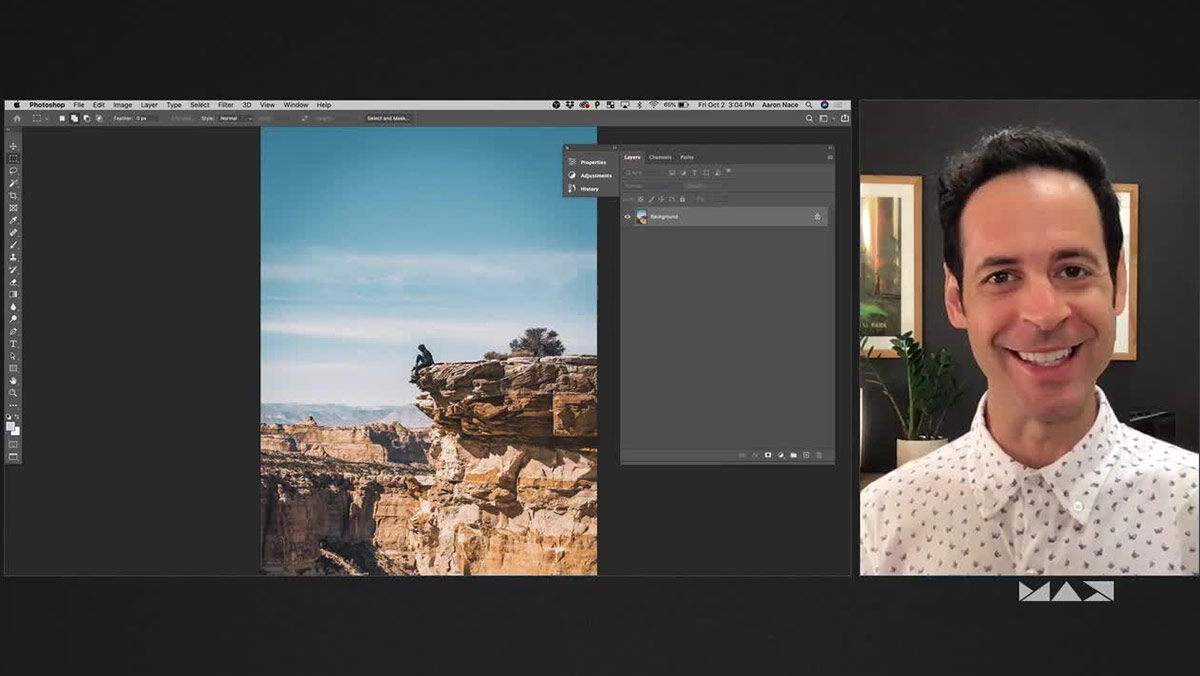The image size is (1200, 676).
Task: Select the Path Selection tool
Action: [x=13, y=355]
